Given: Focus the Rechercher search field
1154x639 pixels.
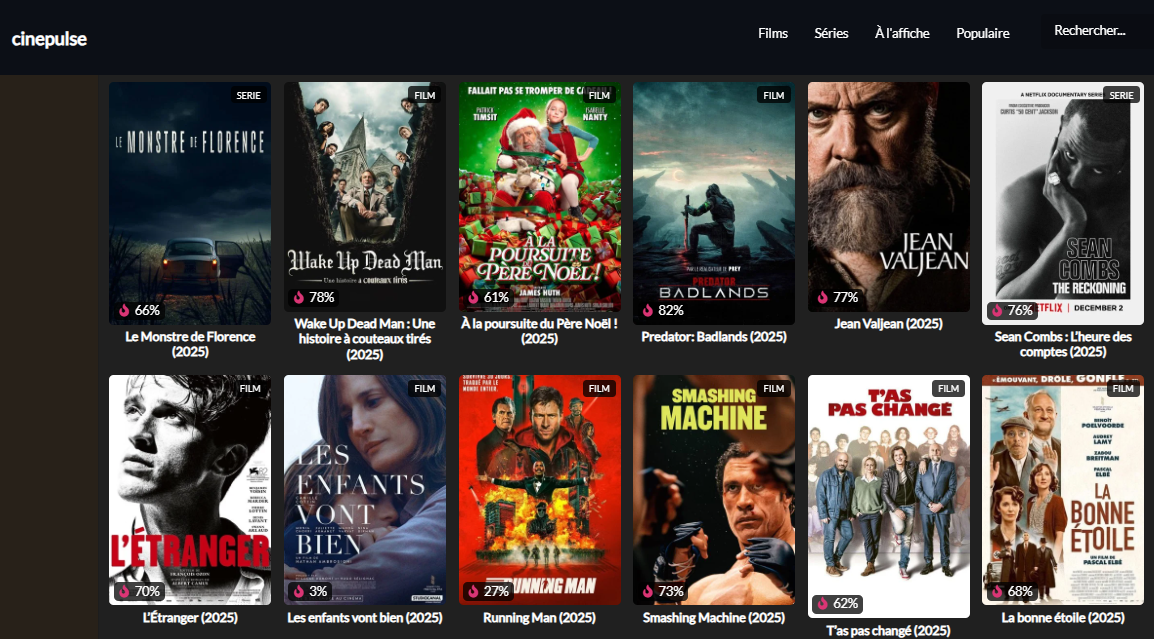Looking at the screenshot, I should [x=1095, y=31].
